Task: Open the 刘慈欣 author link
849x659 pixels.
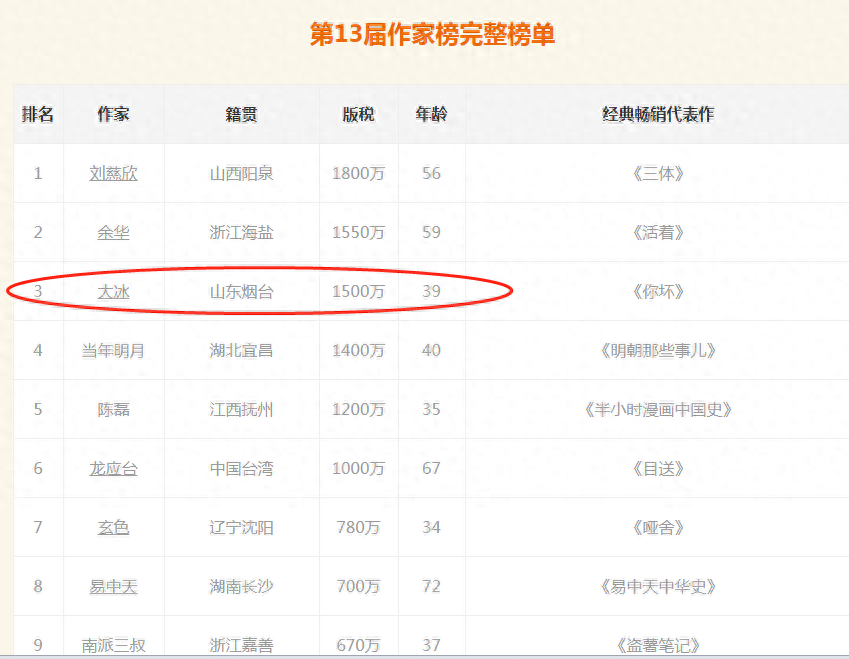Action: pyautogui.click(x=113, y=173)
